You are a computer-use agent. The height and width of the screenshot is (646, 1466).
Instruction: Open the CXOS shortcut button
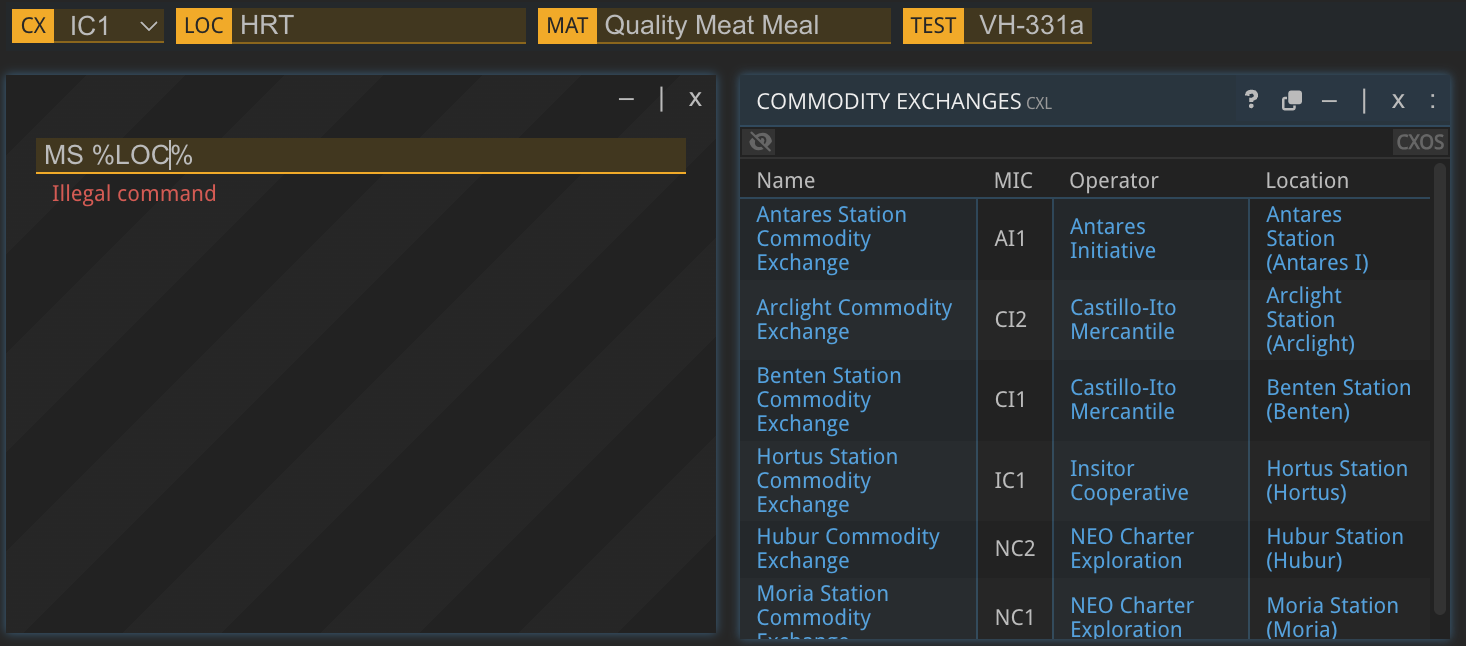[1420, 142]
